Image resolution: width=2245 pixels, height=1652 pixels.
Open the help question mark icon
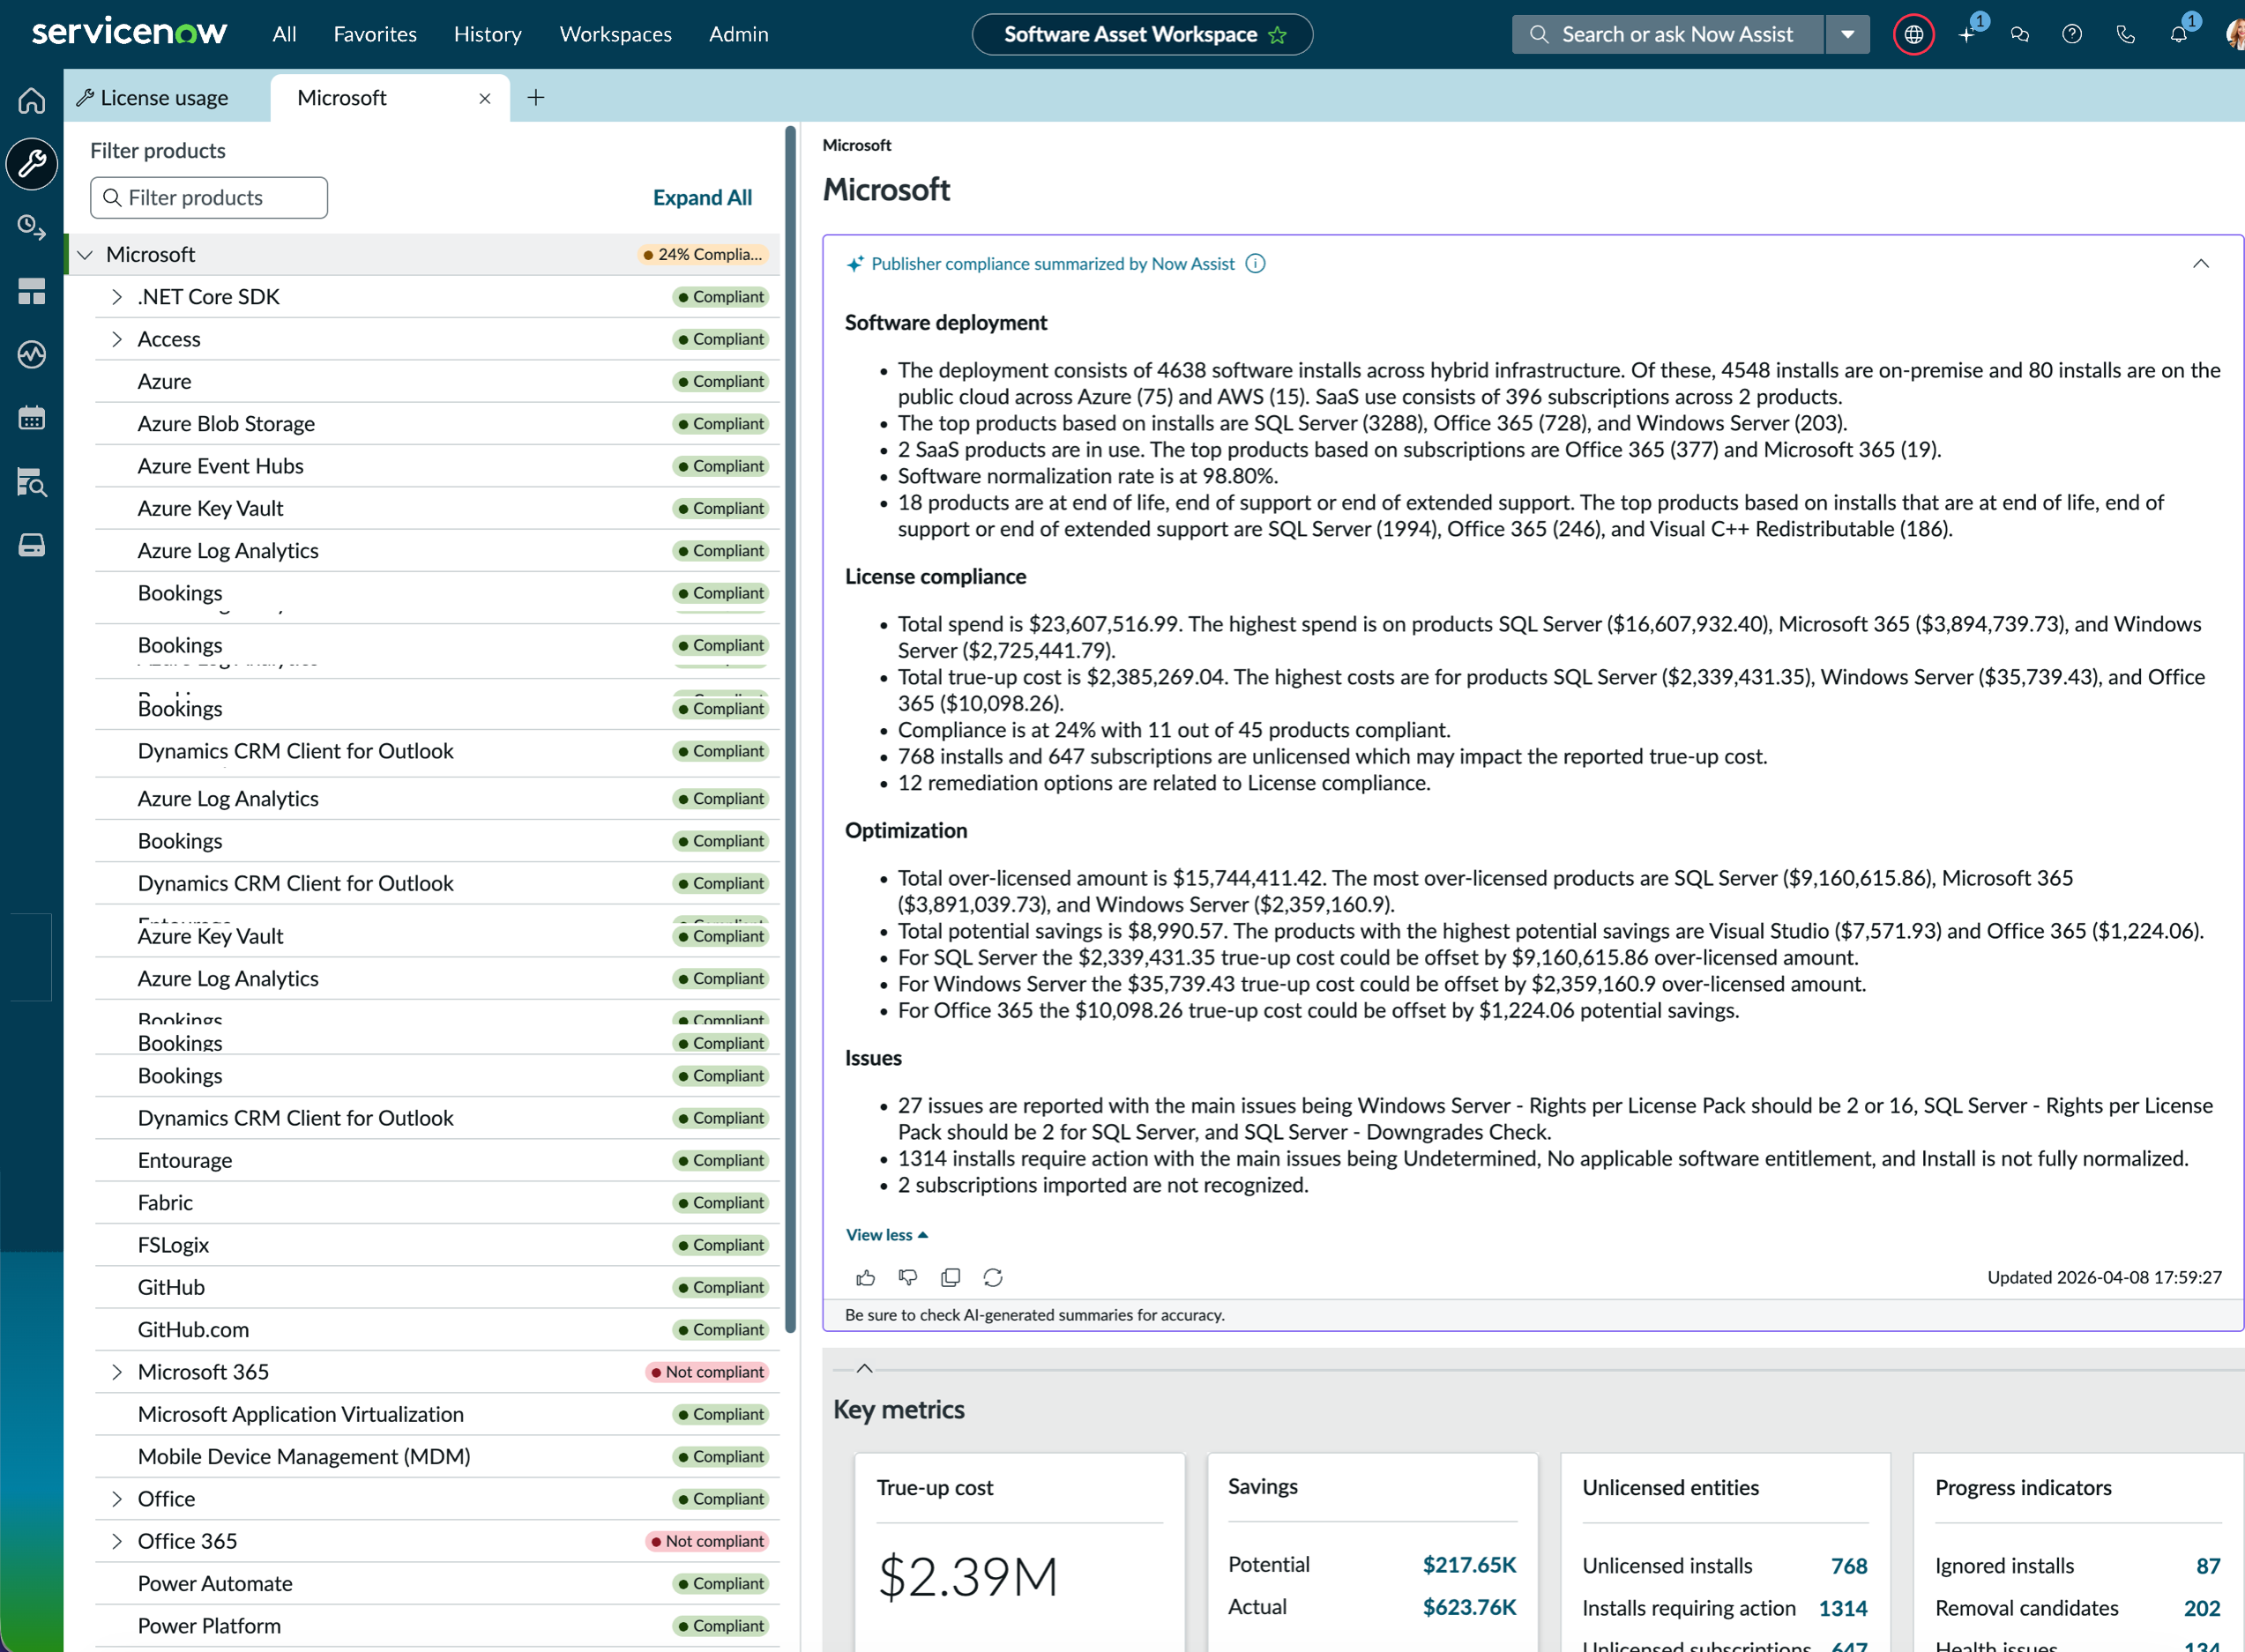[2072, 35]
